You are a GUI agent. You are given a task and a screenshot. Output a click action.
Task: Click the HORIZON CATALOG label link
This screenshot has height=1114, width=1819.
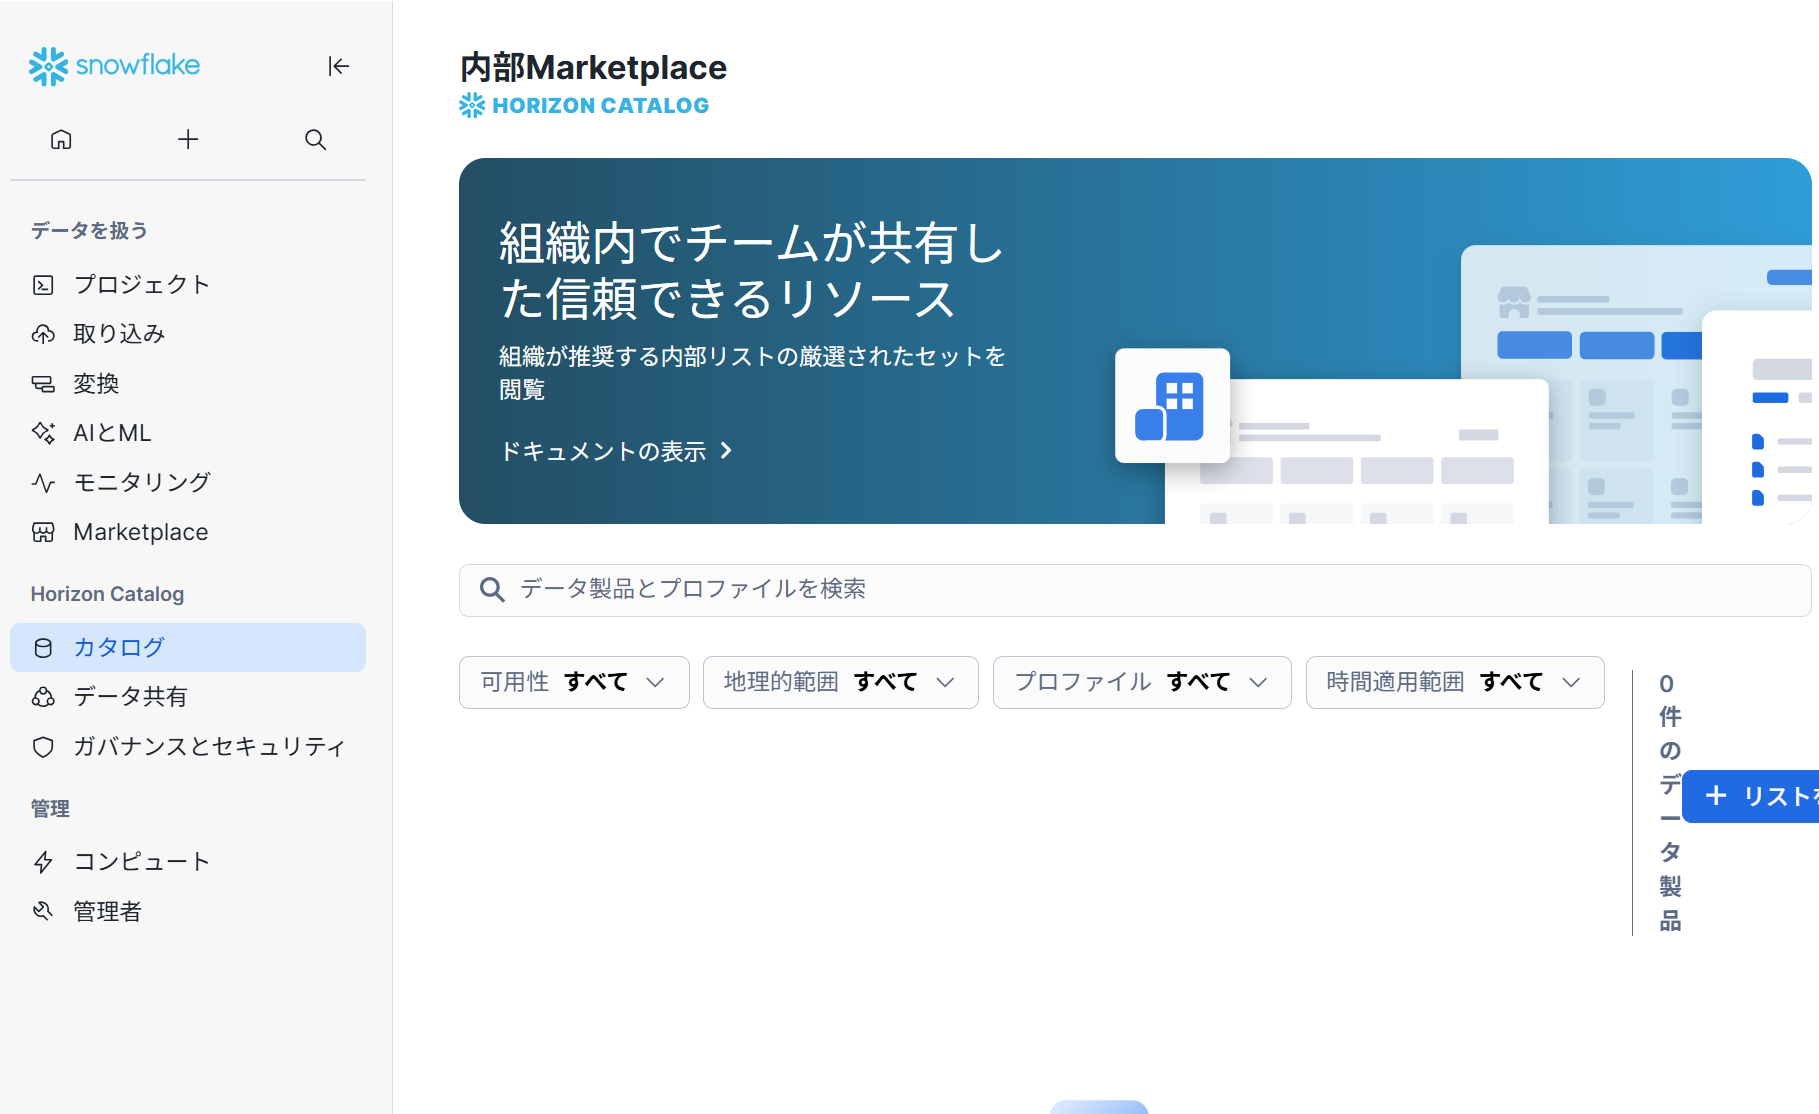(x=600, y=105)
